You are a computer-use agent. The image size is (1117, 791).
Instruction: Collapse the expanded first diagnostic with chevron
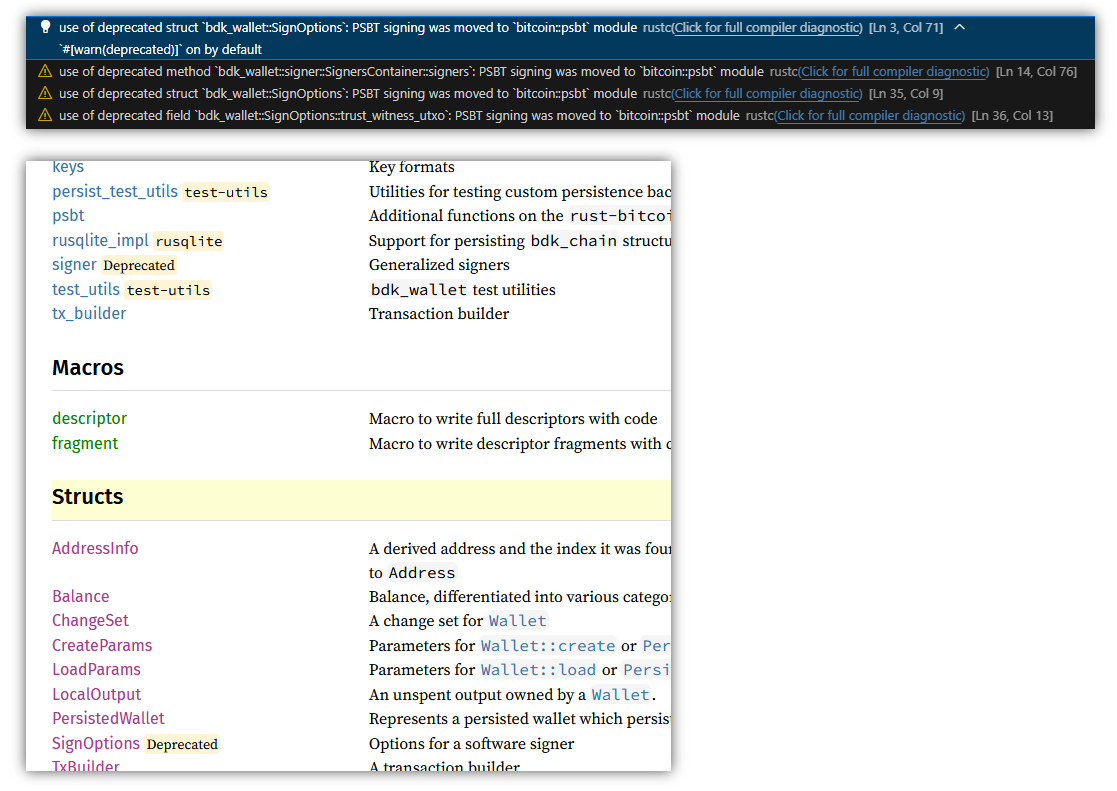(x=960, y=28)
